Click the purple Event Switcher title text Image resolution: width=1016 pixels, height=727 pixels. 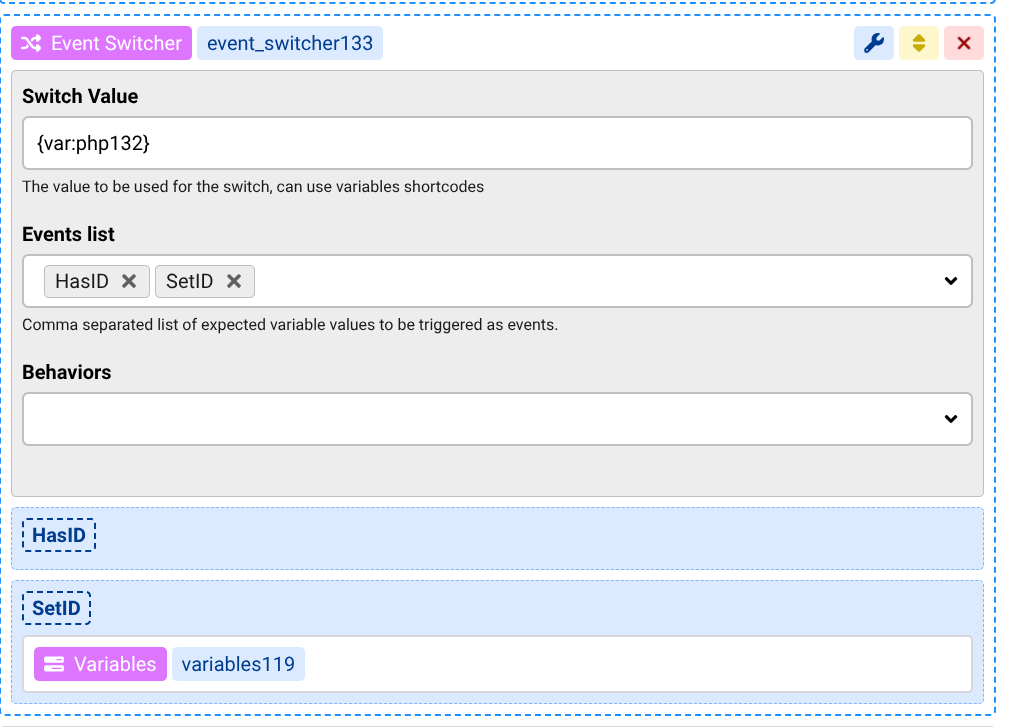point(116,43)
